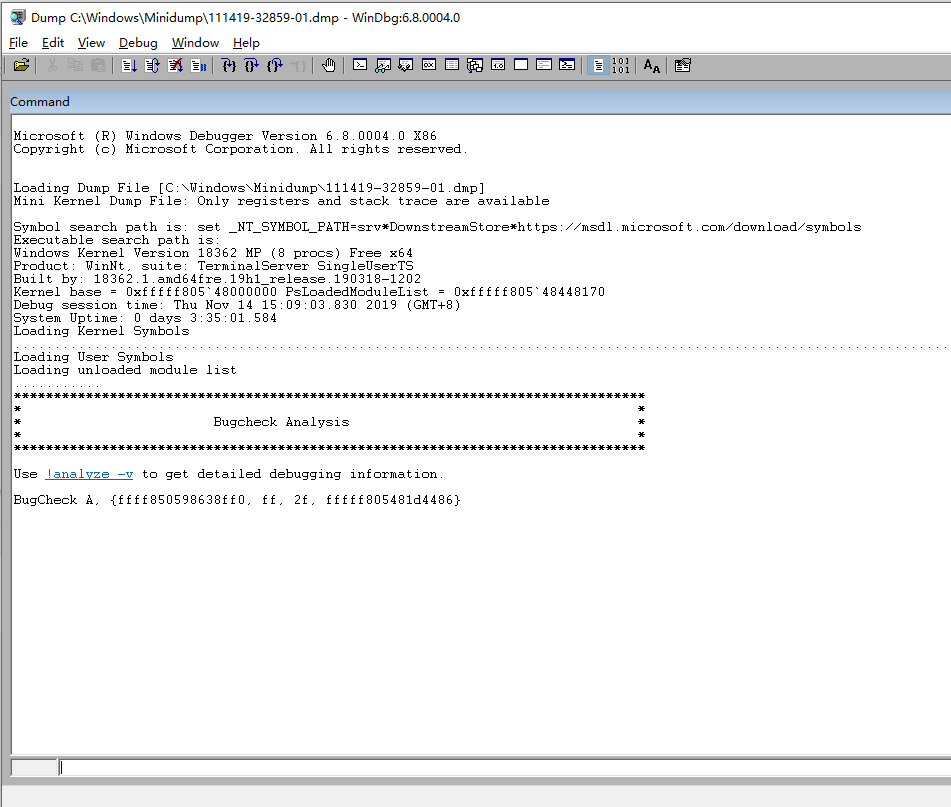Toggle source mode on with highlighted icon
This screenshot has width=951, height=807.
[597, 65]
